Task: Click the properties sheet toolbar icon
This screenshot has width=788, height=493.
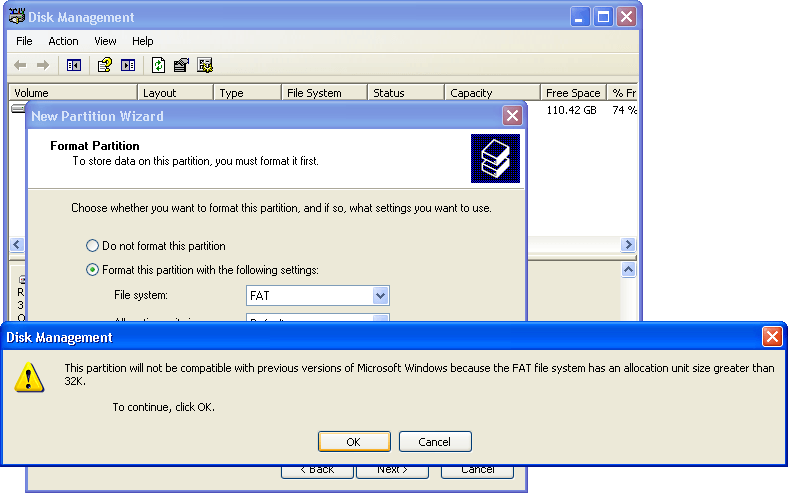Action: (x=181, y=65)
